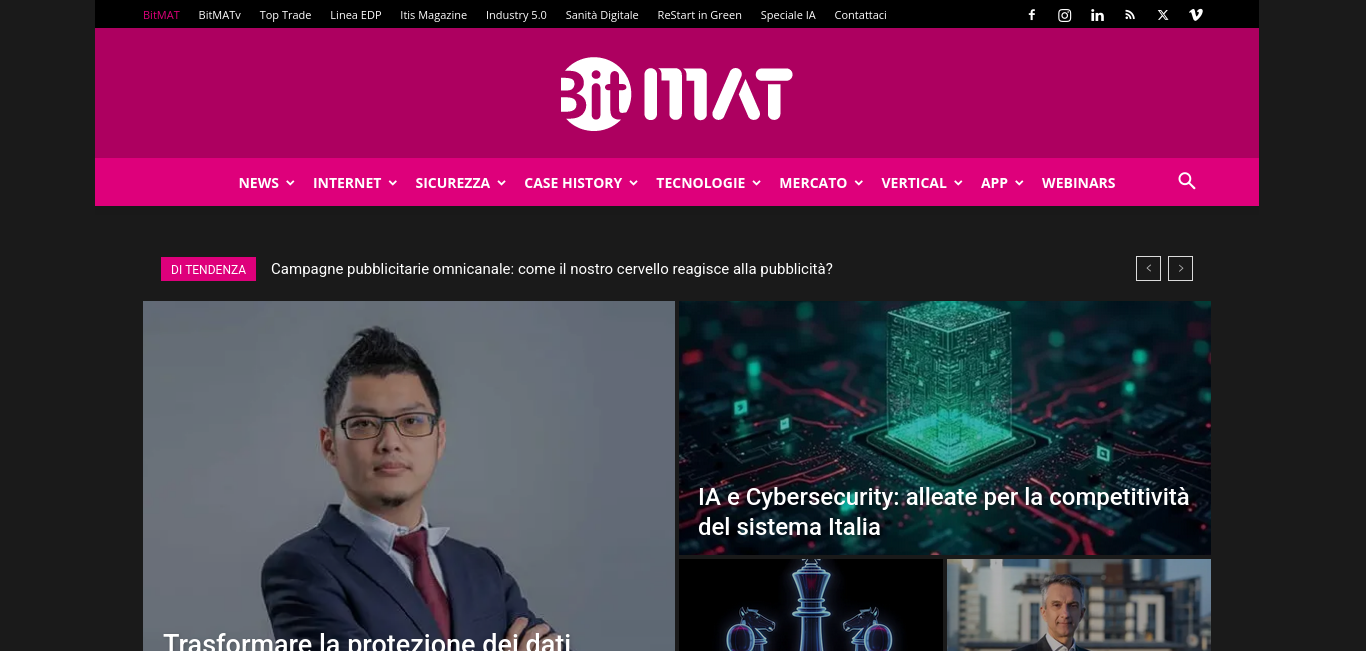The width and height of the screenshot is (1366, 651).
Task: Open trending article about Campagne pubblicitarie omnicanale
Action: coord(552,269)
